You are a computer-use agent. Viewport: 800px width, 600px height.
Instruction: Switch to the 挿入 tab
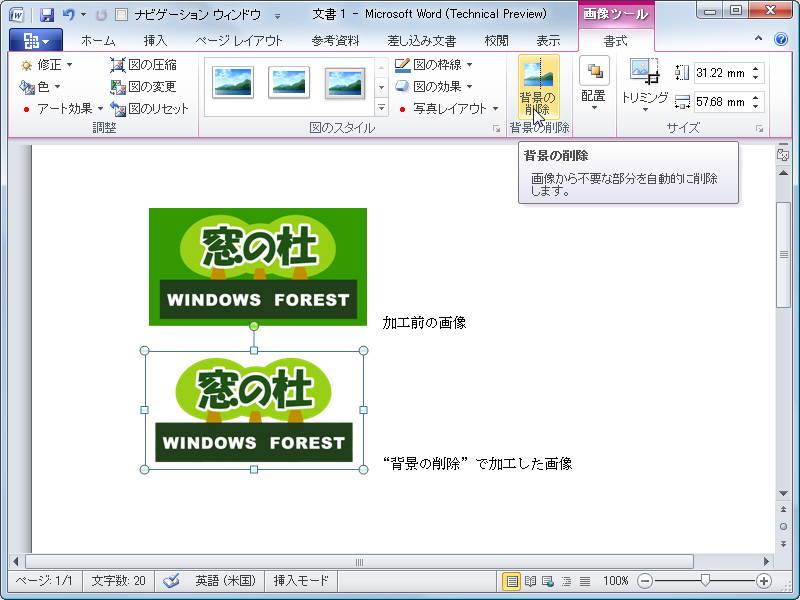point(155,41)
